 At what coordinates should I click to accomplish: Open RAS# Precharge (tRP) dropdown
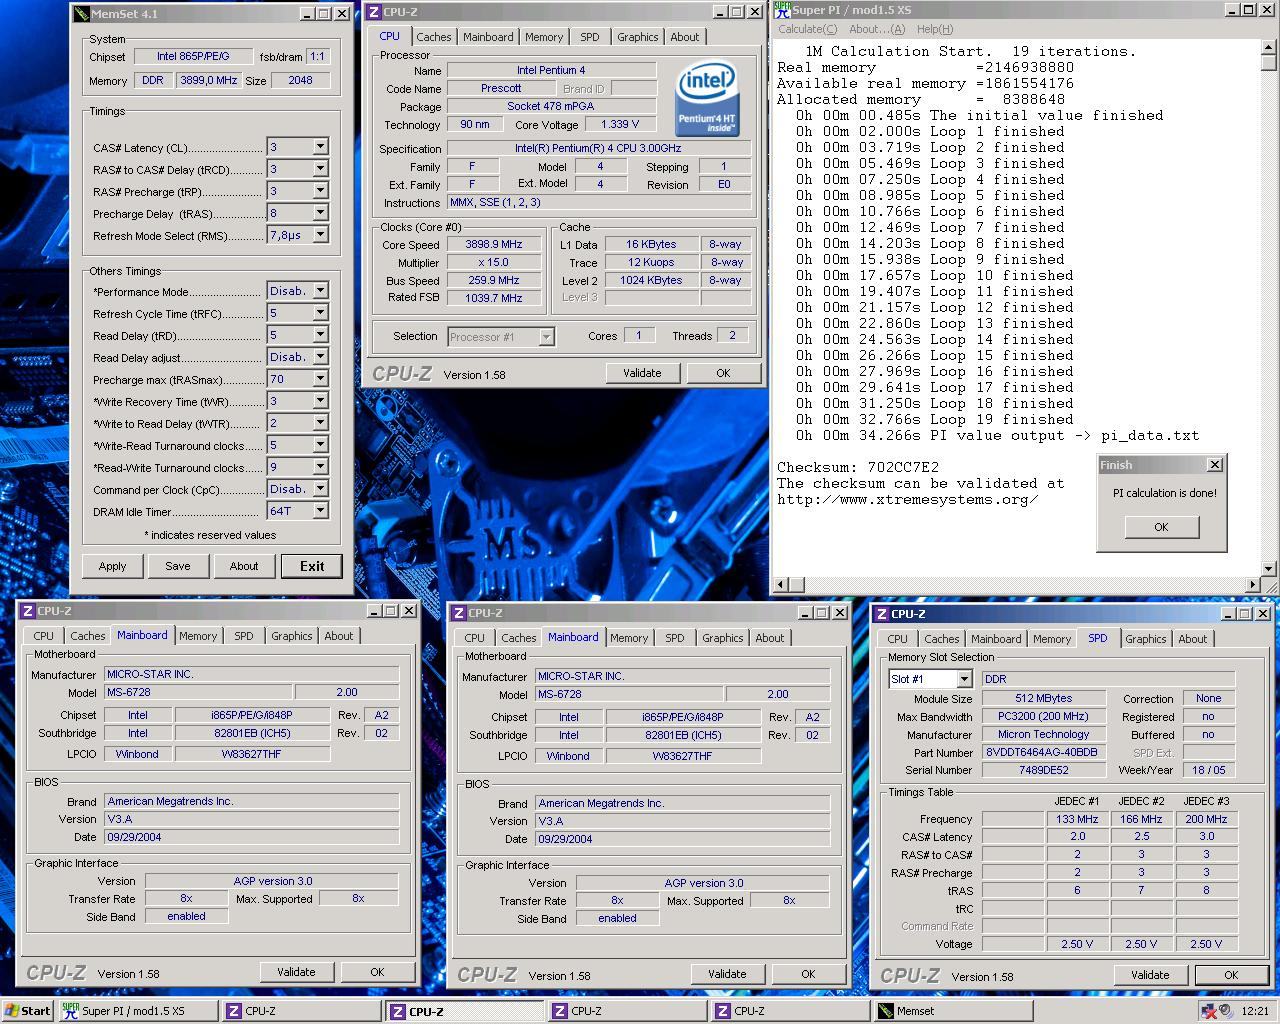pos(320,191)
